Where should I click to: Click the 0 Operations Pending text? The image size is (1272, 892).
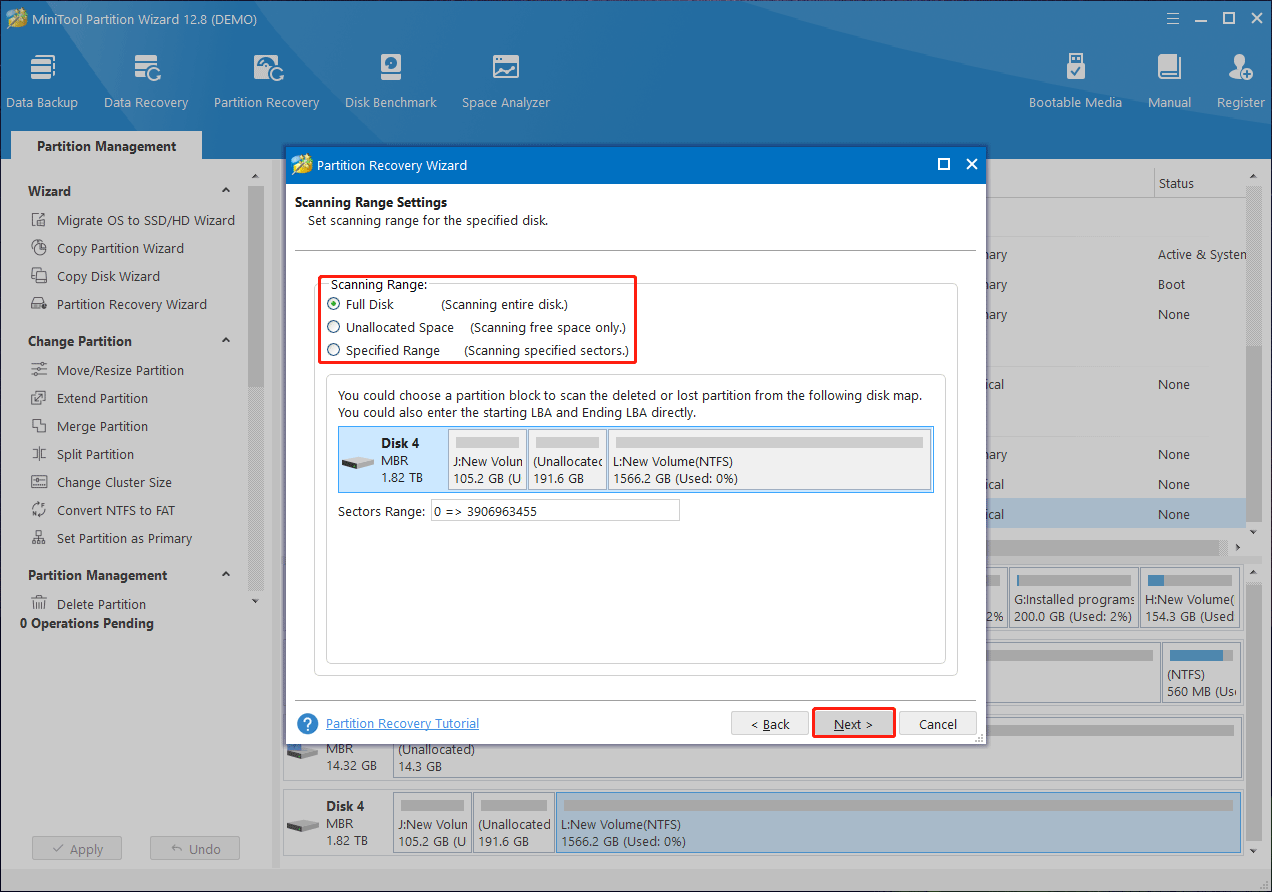(x=87, y=623)
